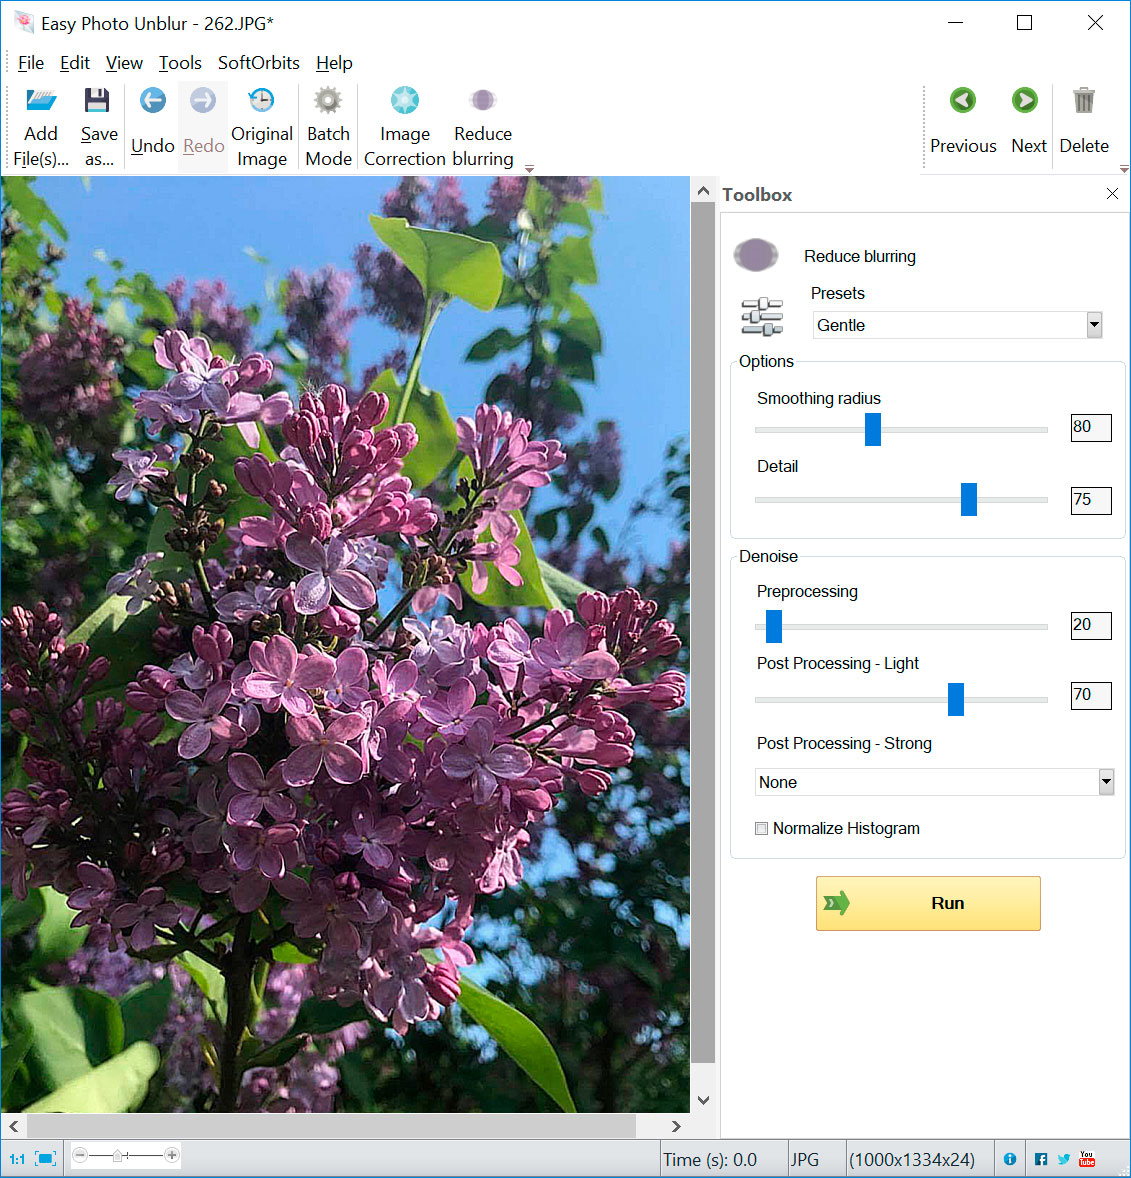Viewport: 1131px width, 1178px height.
Task: Click the Smoothing radius slider handle
Action: (x=872, y=429)
